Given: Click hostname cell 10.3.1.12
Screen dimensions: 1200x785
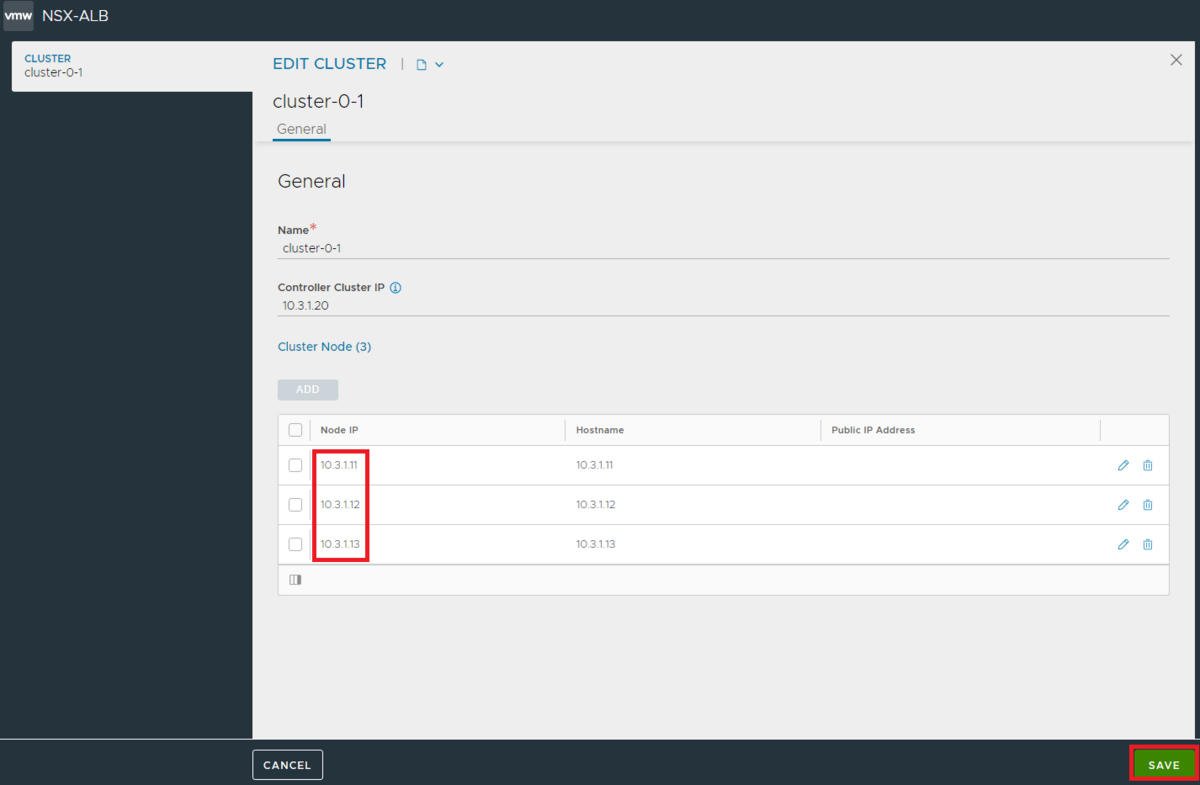Looking at the screenshot, I should click(x=595, y=505).
